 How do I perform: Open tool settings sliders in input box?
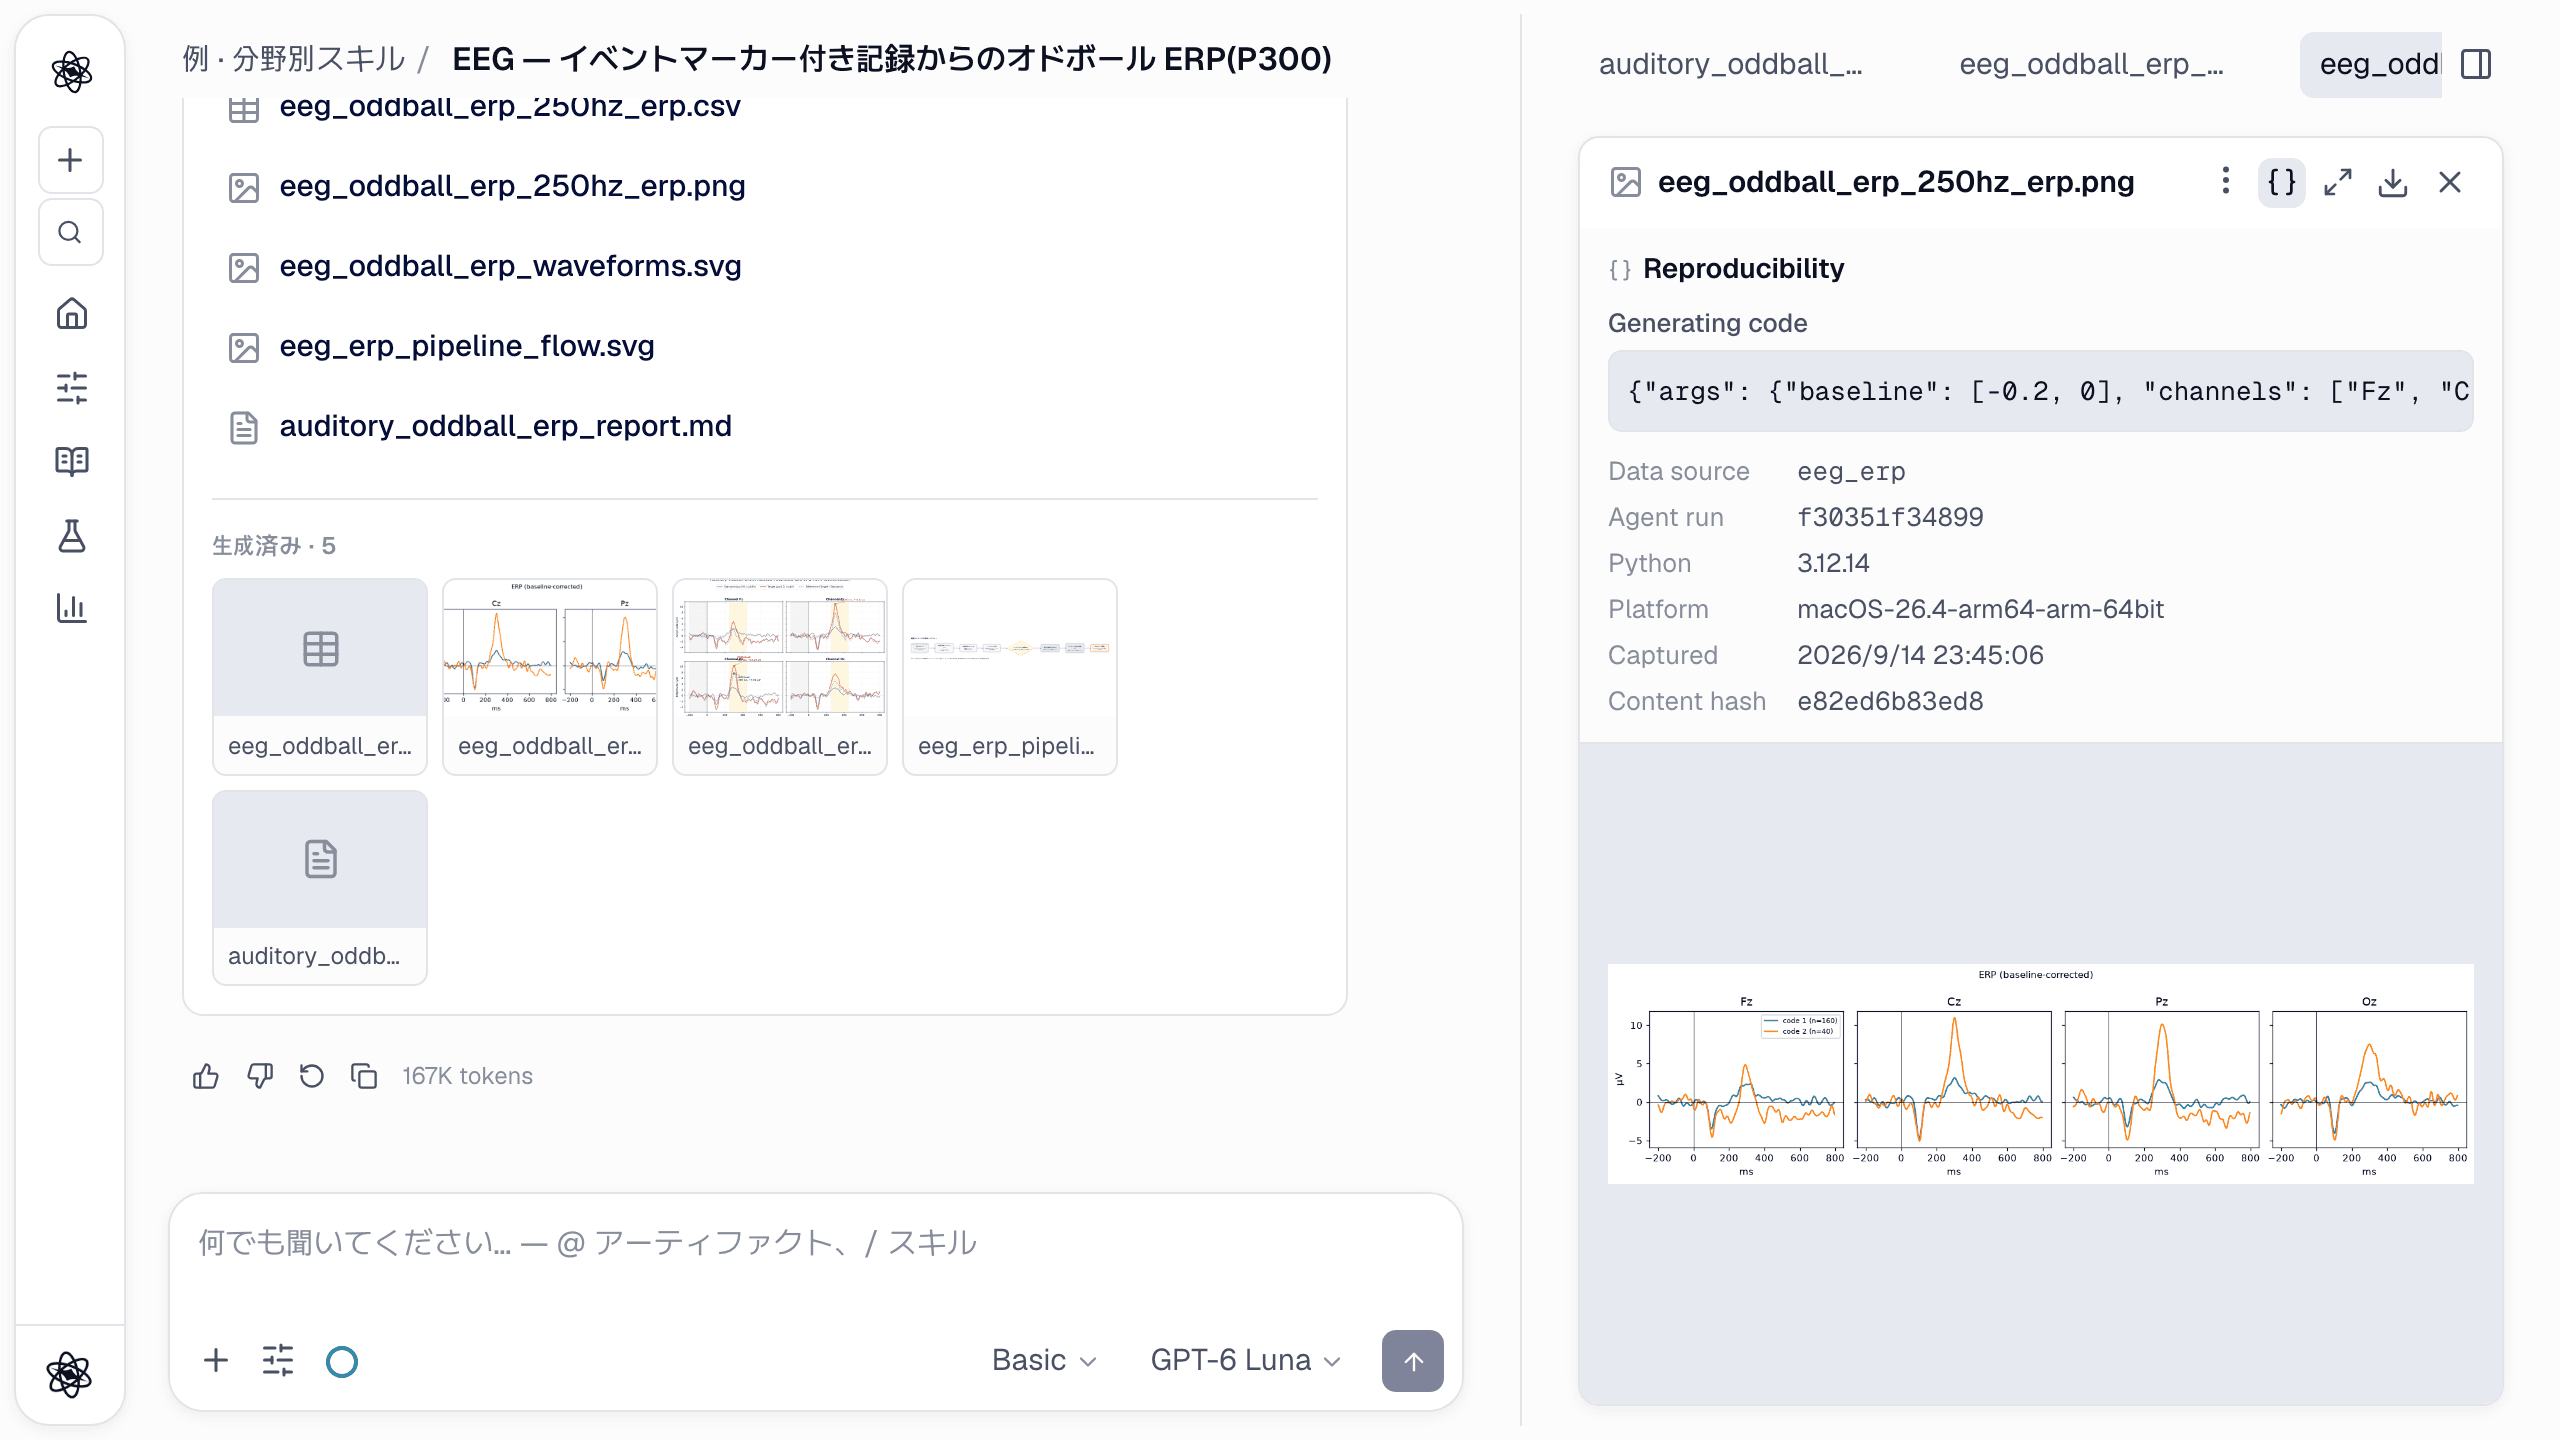point(278,1360)
